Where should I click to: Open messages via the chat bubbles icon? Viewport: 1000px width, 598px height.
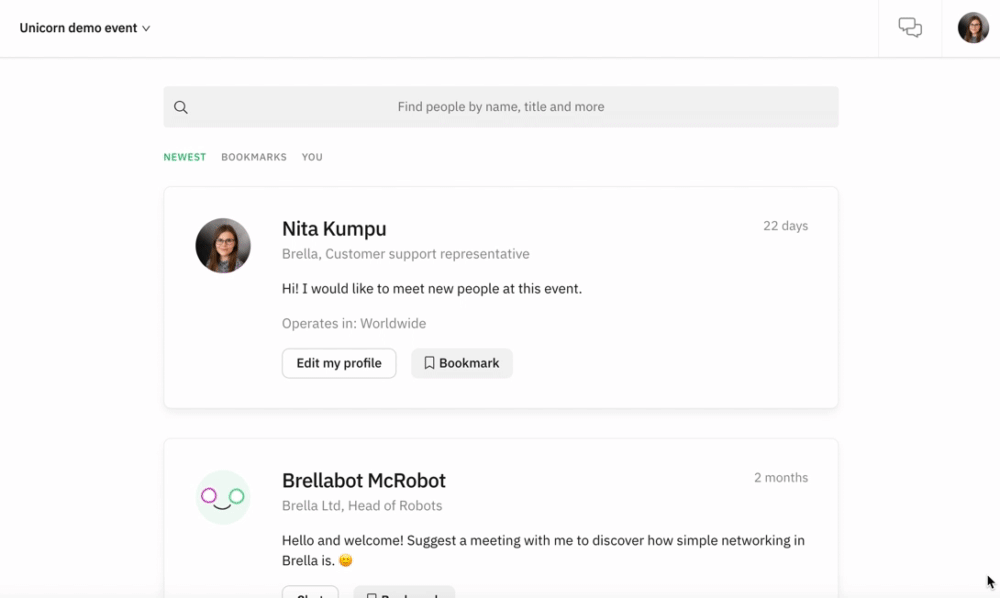coord(910,27)
